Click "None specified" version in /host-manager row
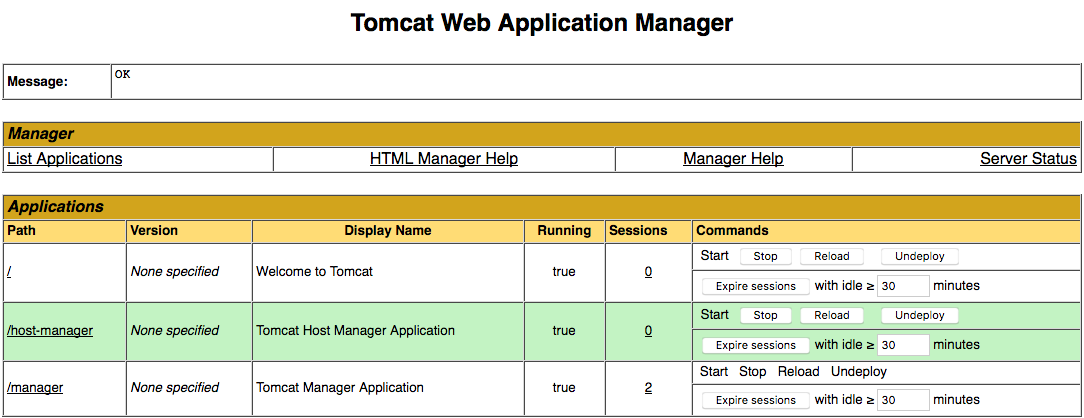The width and height of the screenshot is (1084, 418). [175, 331]
